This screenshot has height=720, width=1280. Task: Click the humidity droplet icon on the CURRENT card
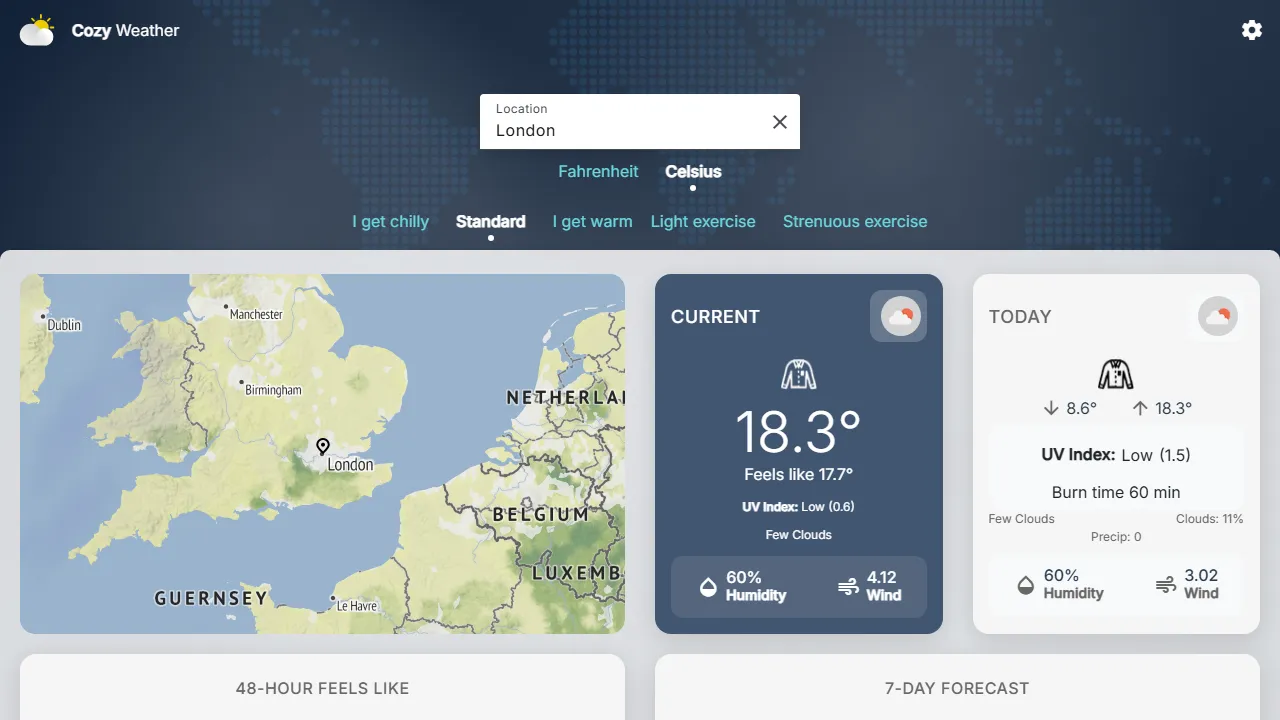709,587
